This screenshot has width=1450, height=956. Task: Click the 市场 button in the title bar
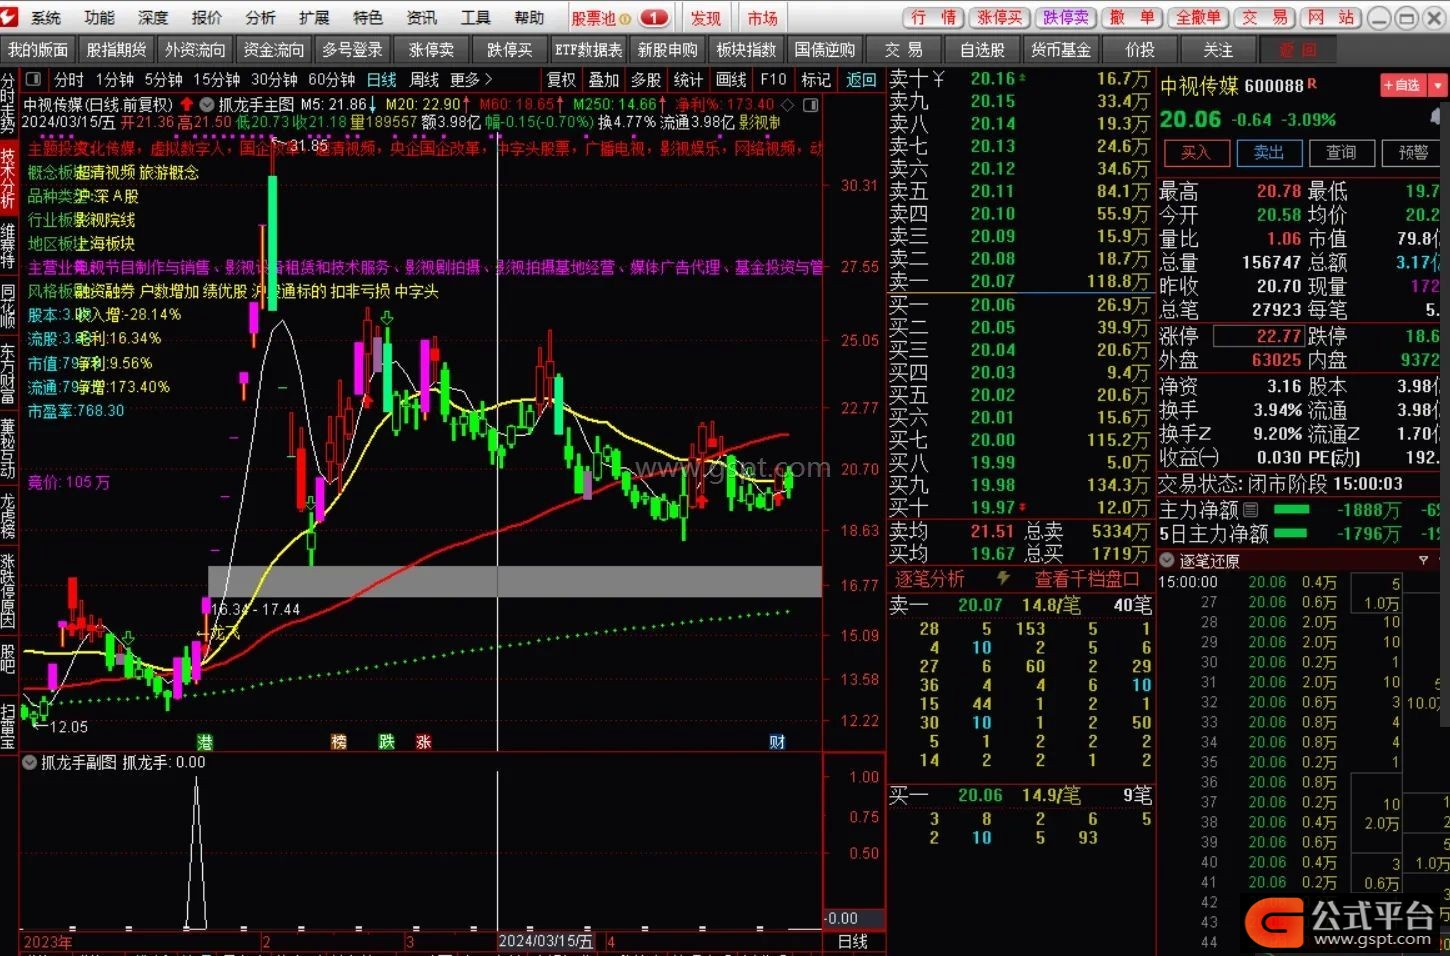point(762,18)
